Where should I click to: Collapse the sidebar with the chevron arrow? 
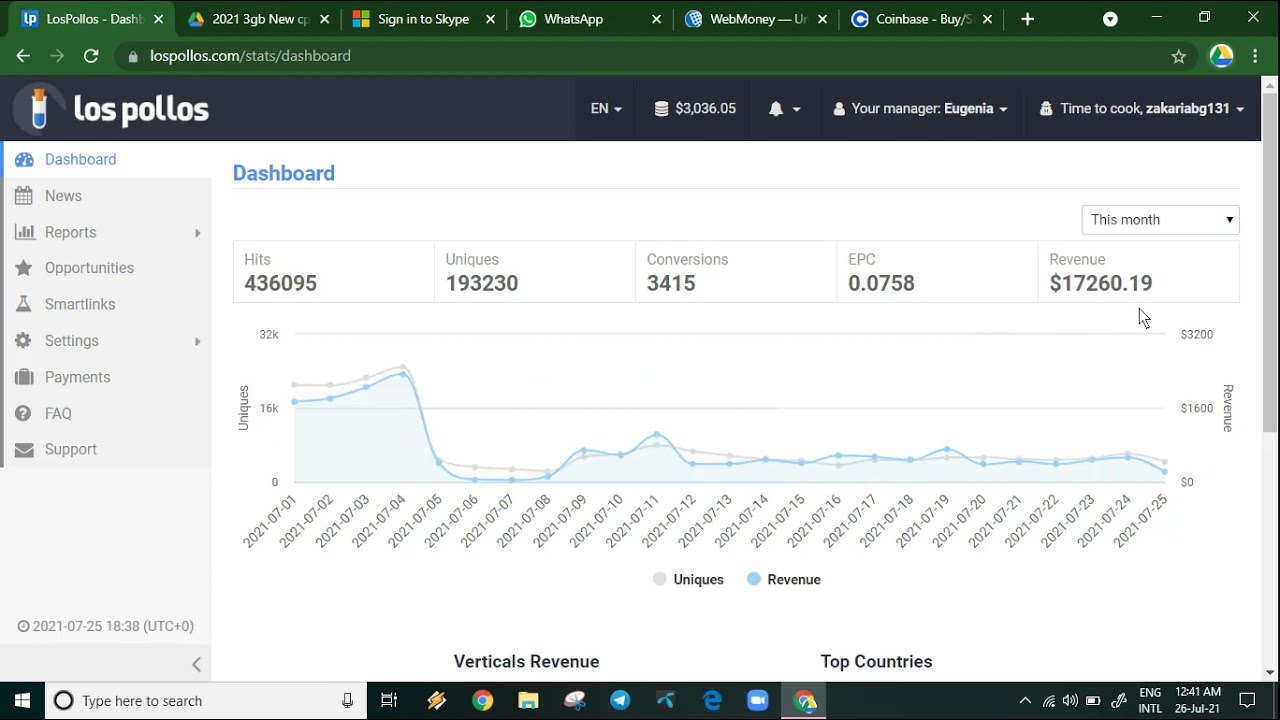tap(196, 664)
